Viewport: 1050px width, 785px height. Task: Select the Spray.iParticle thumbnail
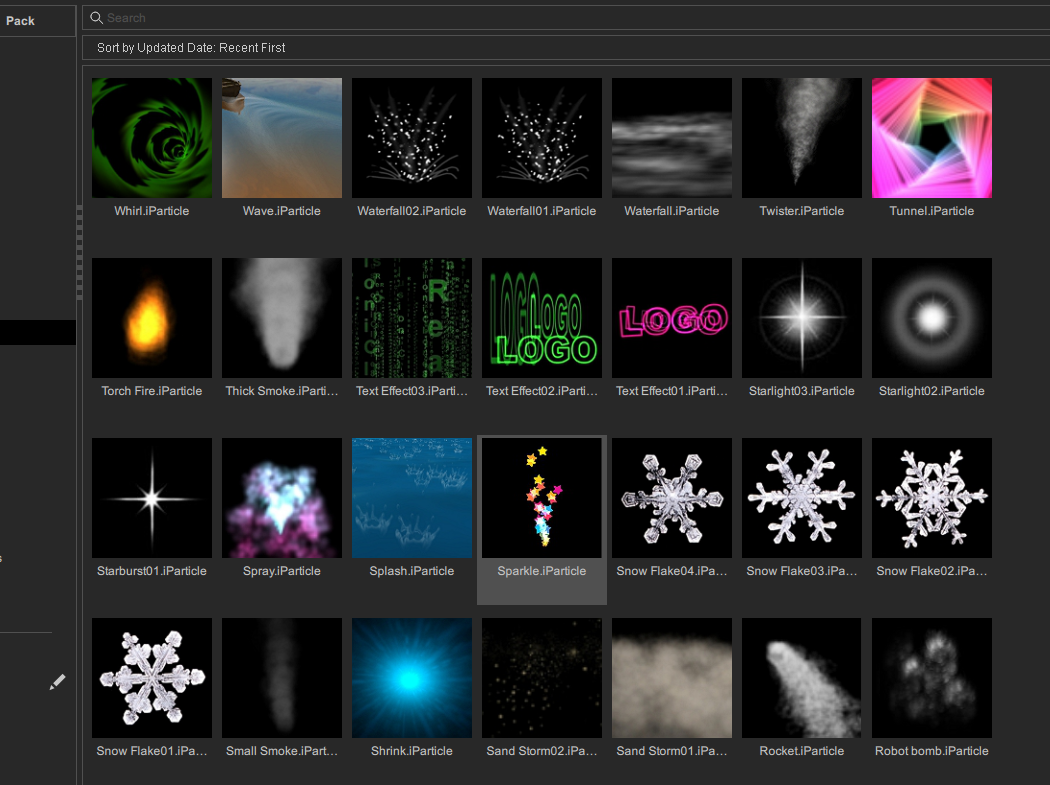(282, 498)
